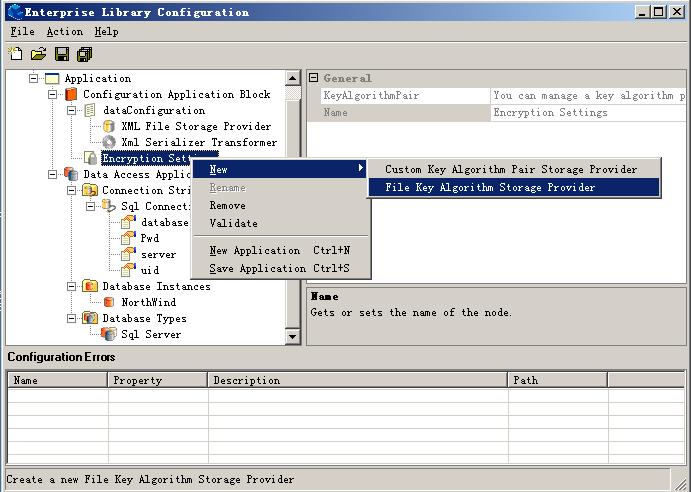Collapse the Database Instances tree node
Image resolution: width=691 pixels, height=492 pixels.
pos(72,286)
